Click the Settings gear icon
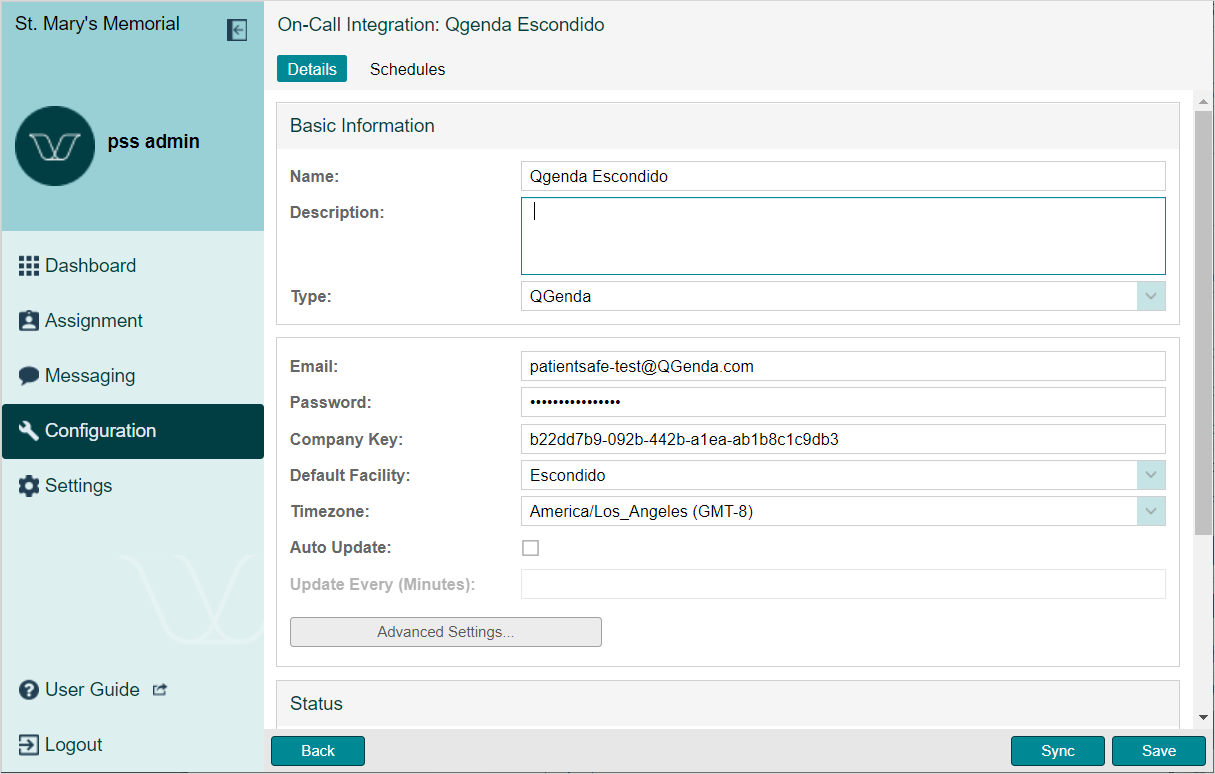Image resolution: width=1215 pixels, height=774 pixels. [29, 486]
